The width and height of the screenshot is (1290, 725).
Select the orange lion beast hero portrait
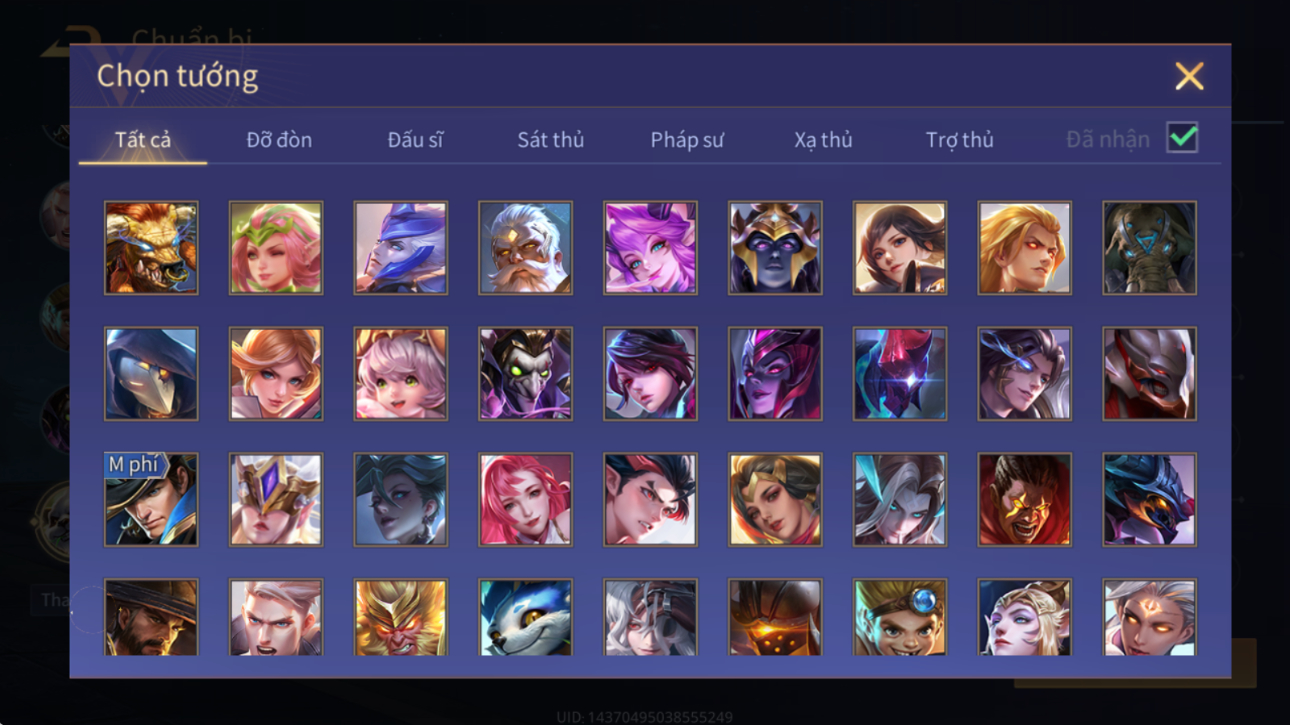pyautogui.click(x=151, y=248)
